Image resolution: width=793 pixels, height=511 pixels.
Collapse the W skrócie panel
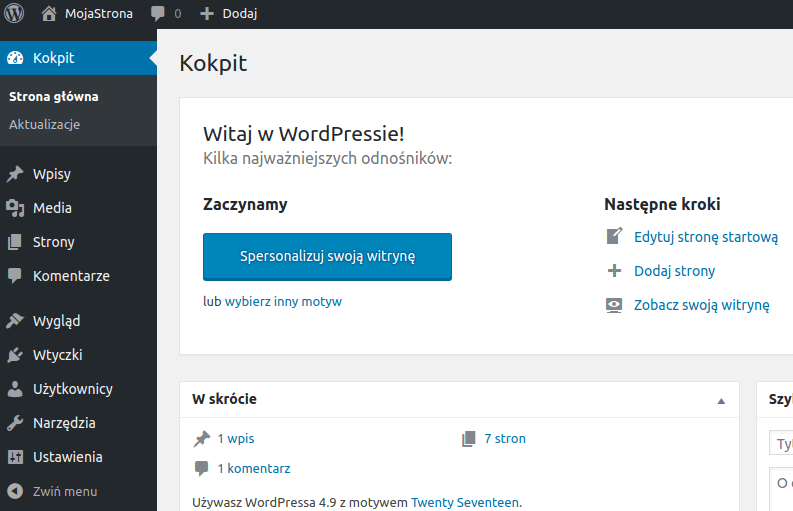721,401
